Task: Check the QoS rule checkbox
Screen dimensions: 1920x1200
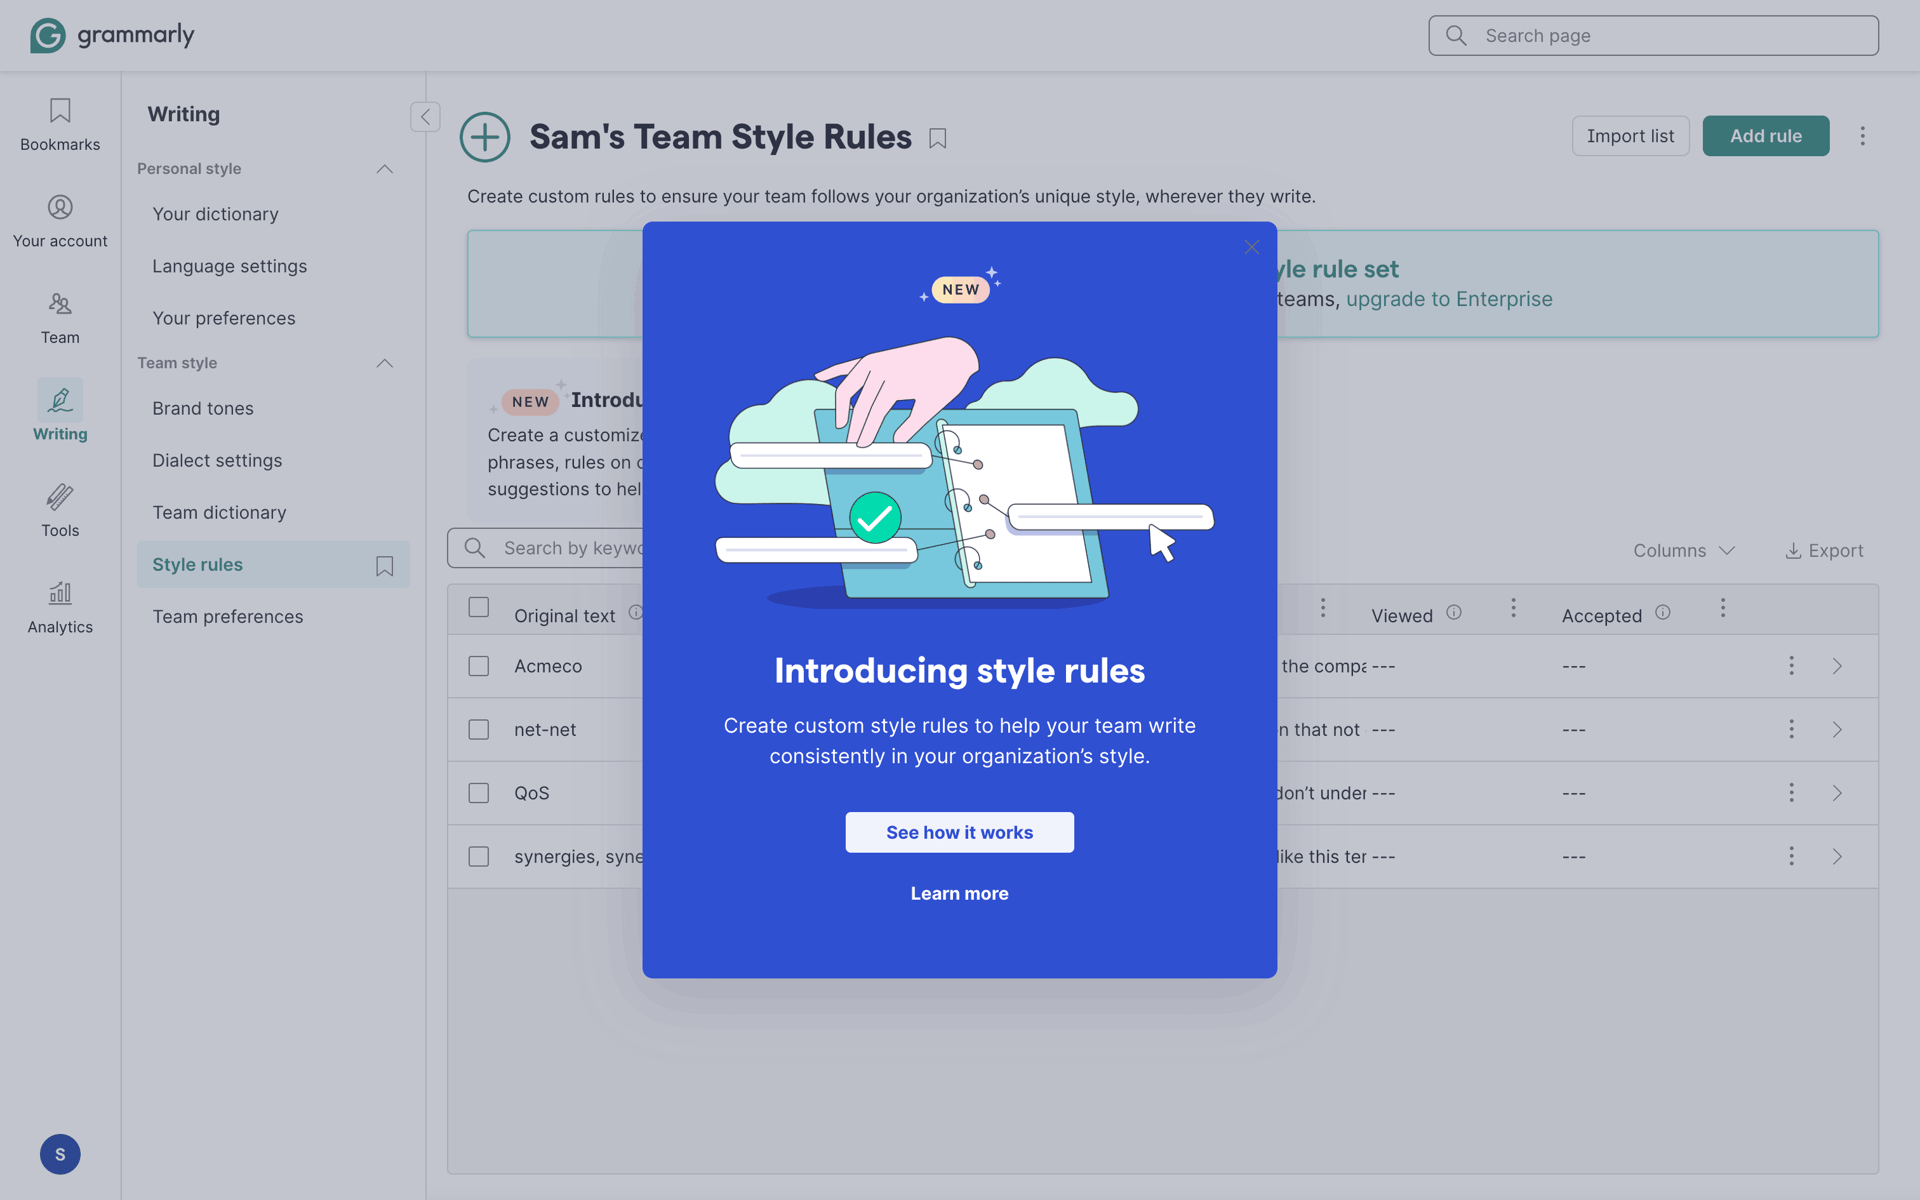Action: [x=479, y=793]
